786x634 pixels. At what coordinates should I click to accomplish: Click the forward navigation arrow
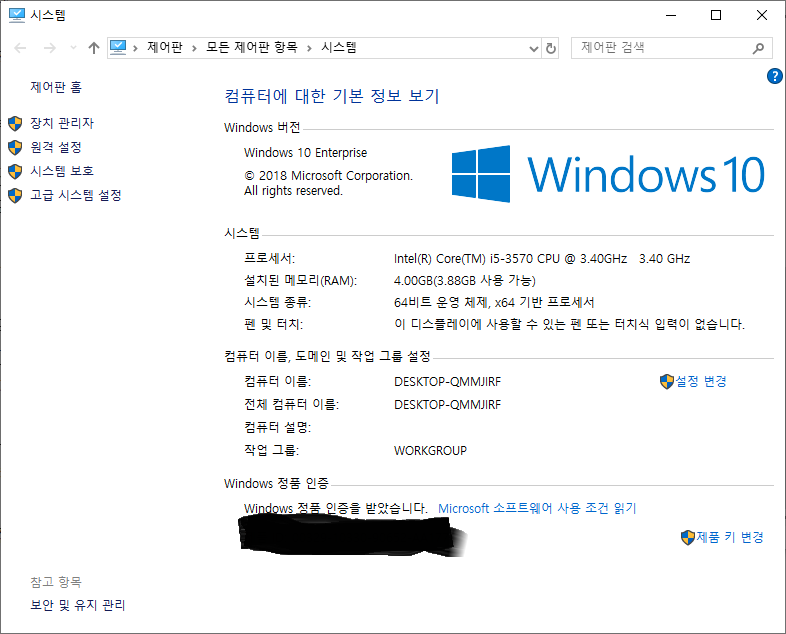[x=50, y=48]
